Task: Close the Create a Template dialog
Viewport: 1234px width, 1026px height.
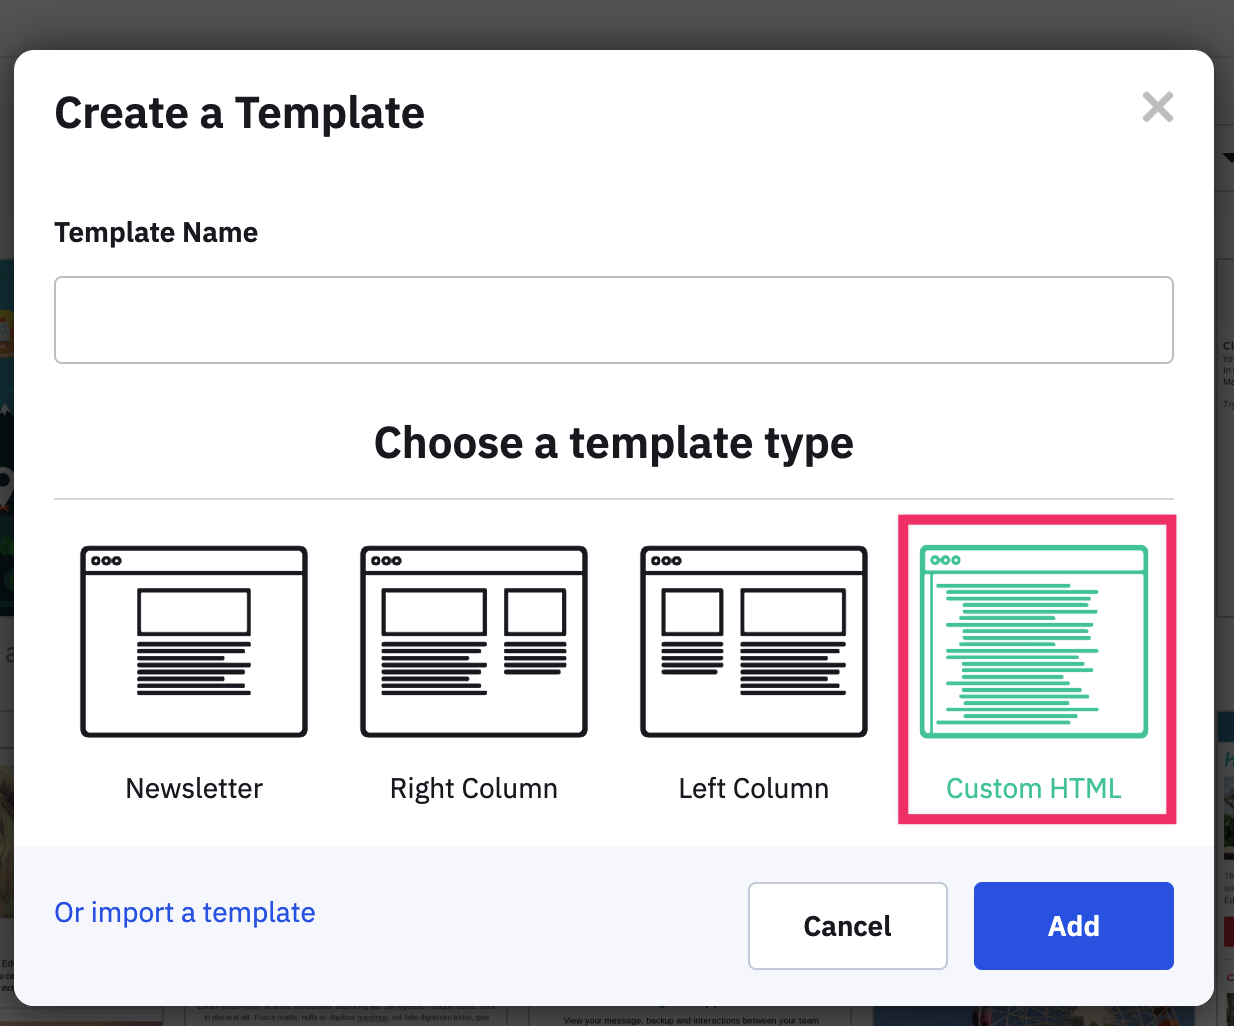Action: (x=1157, y=107)
